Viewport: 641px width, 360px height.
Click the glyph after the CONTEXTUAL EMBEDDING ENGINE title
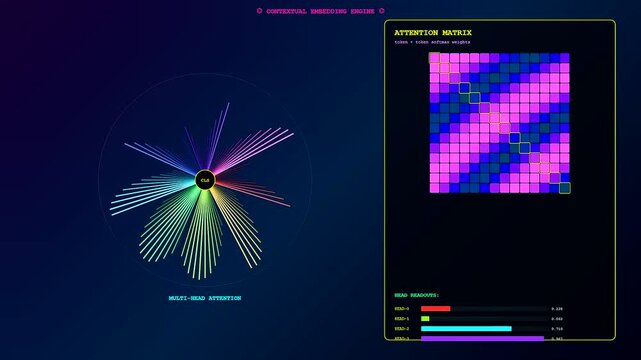tap(381, 11)
